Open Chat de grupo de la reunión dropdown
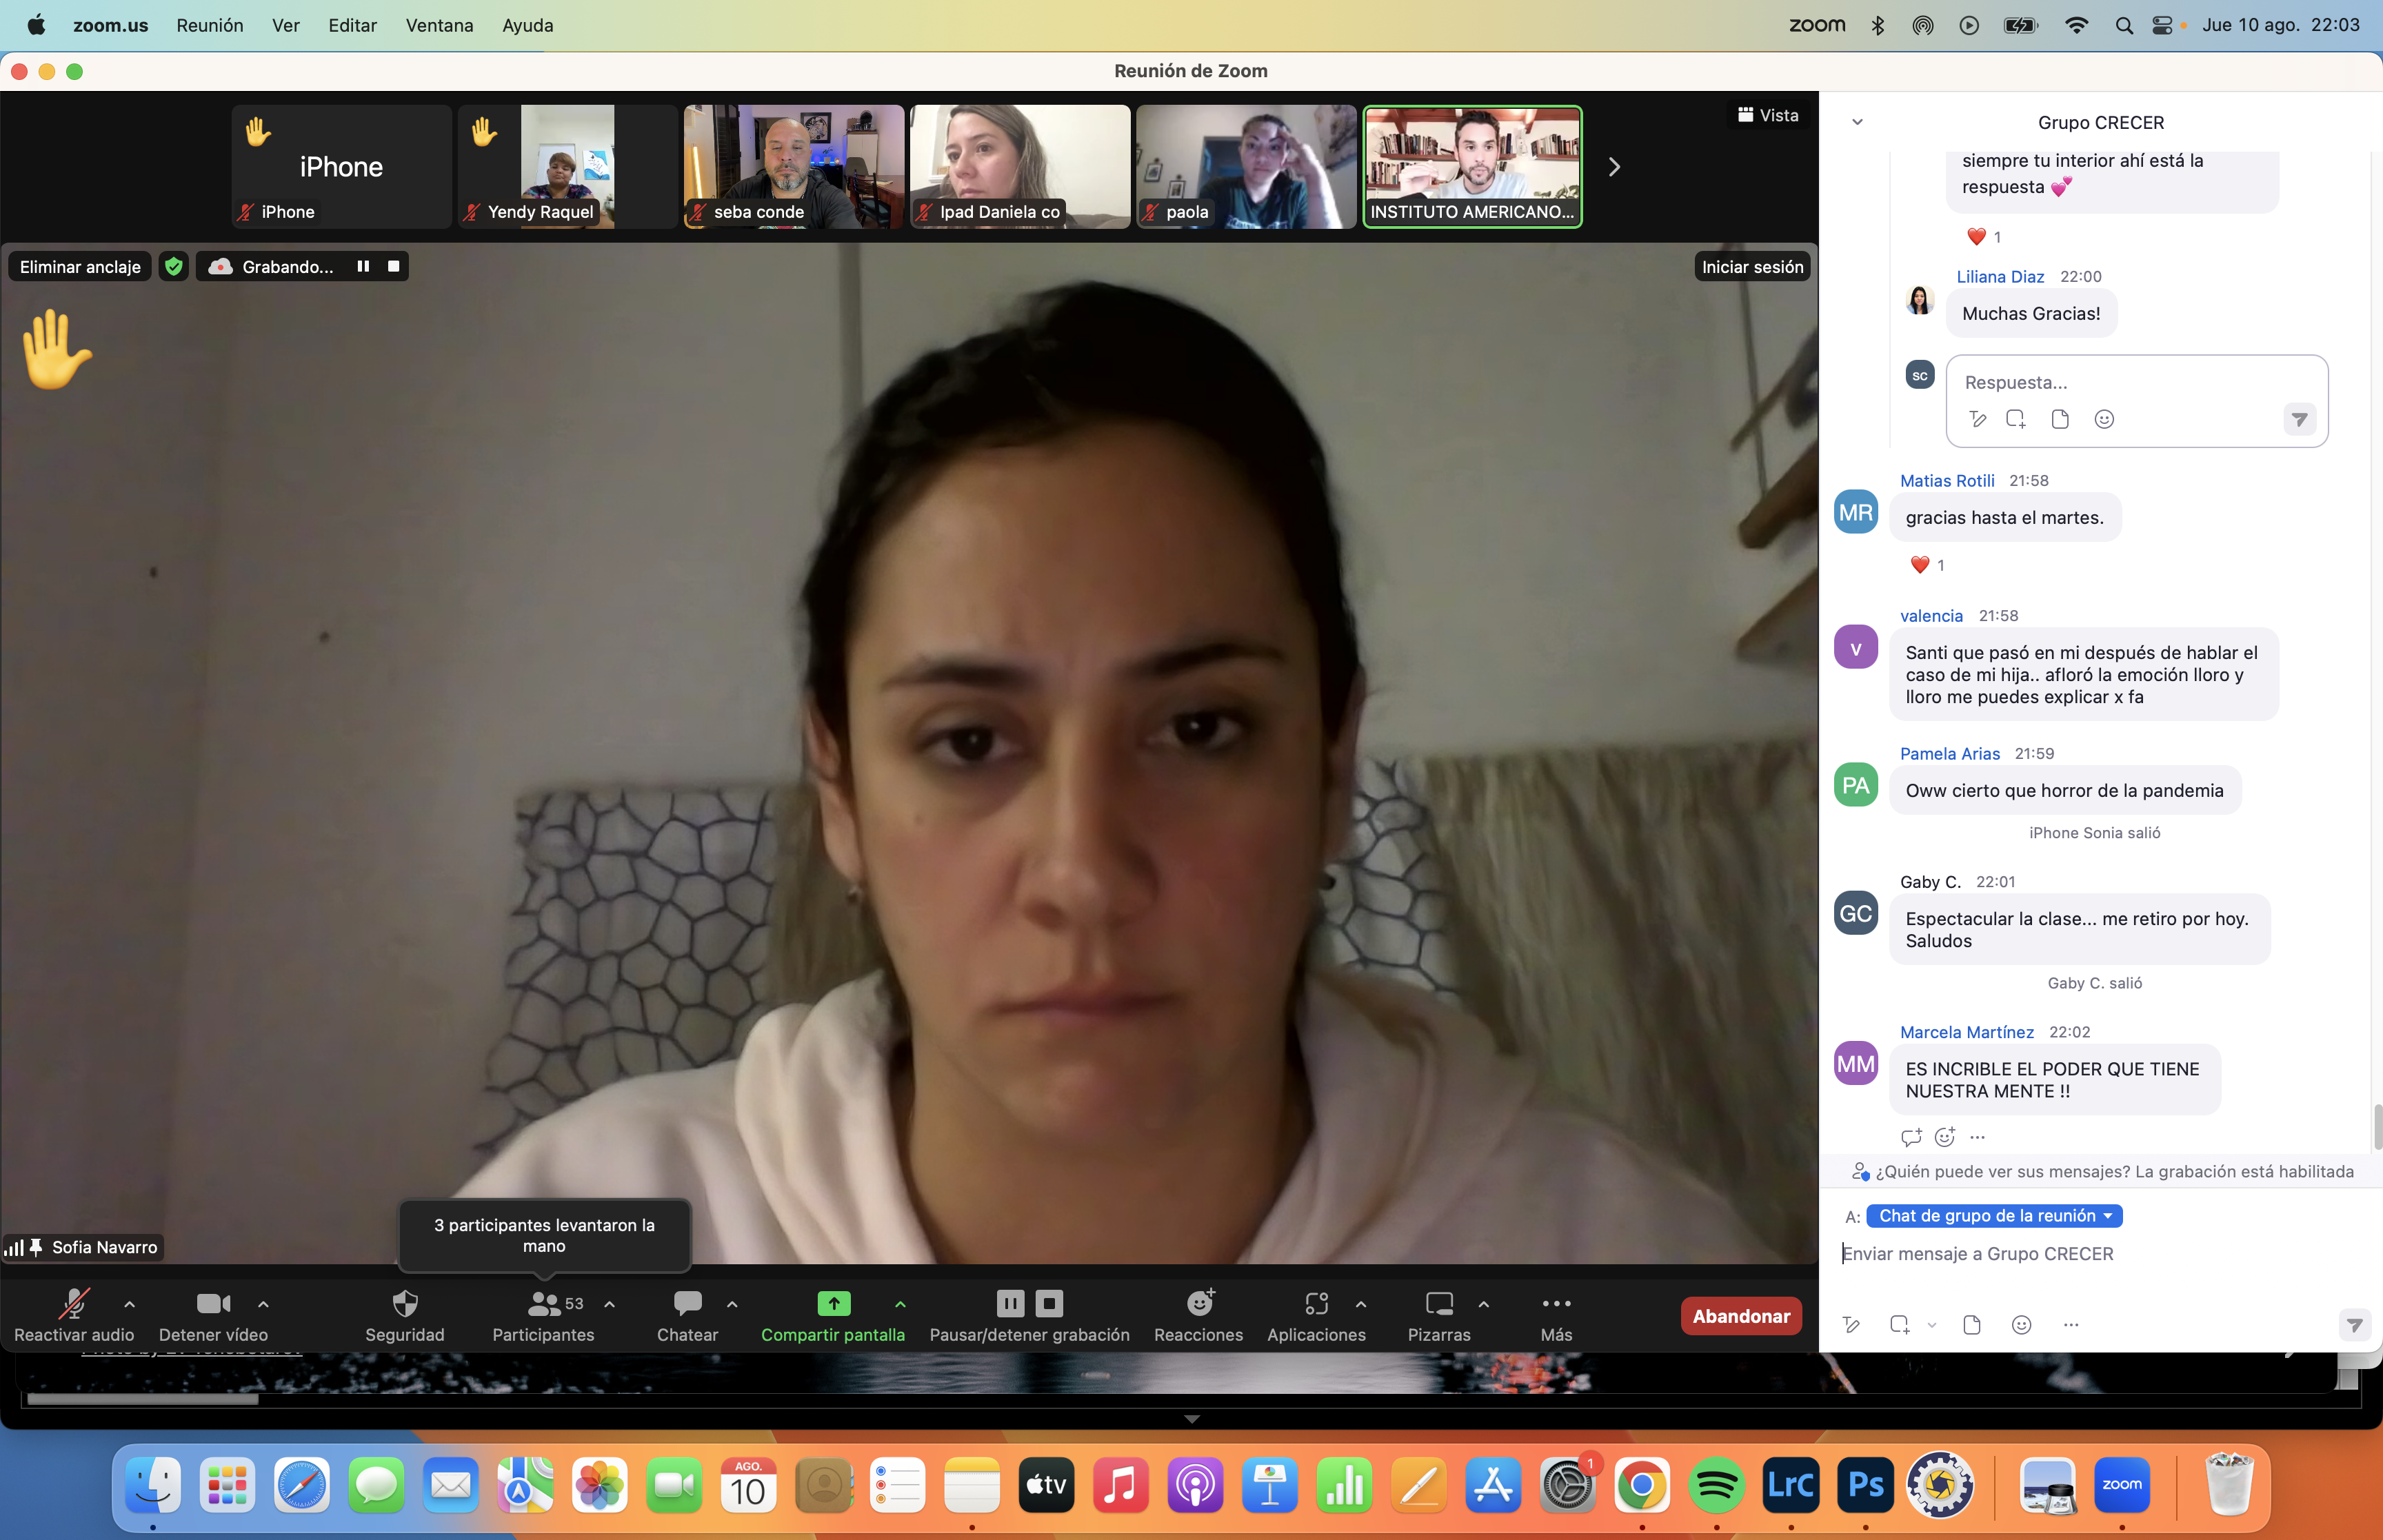The image size is (2383, 1540). 1994,1216
